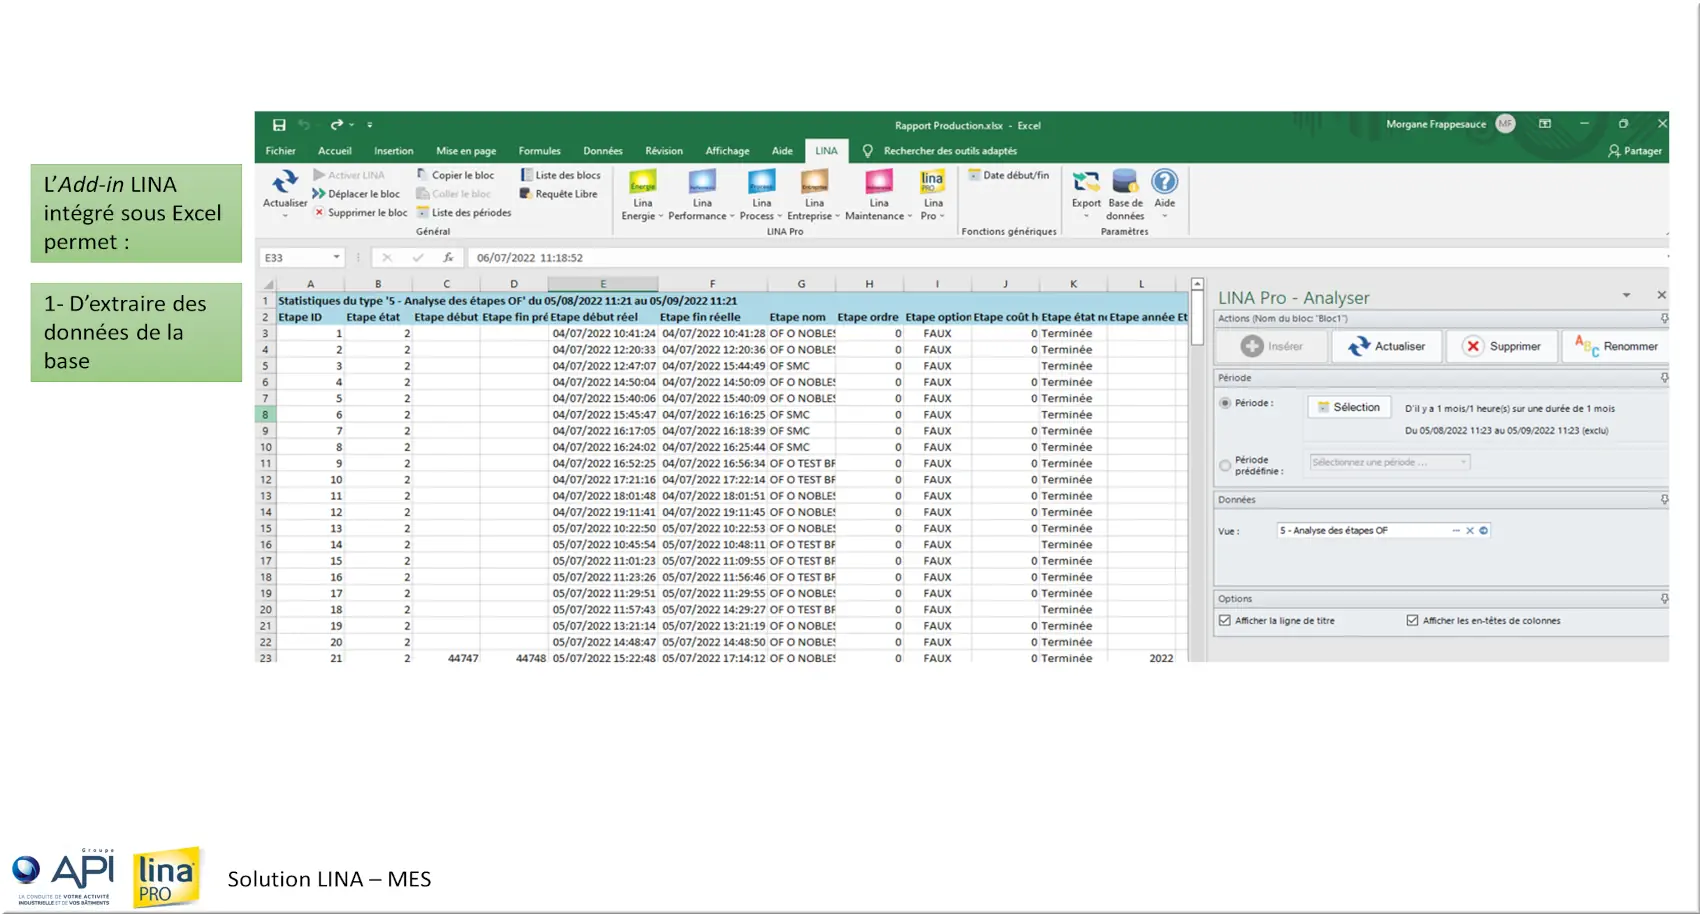Open Lina Maintenance dropdown
The height and width of the screenshot is (914, 1700).
tap(878, 195)
